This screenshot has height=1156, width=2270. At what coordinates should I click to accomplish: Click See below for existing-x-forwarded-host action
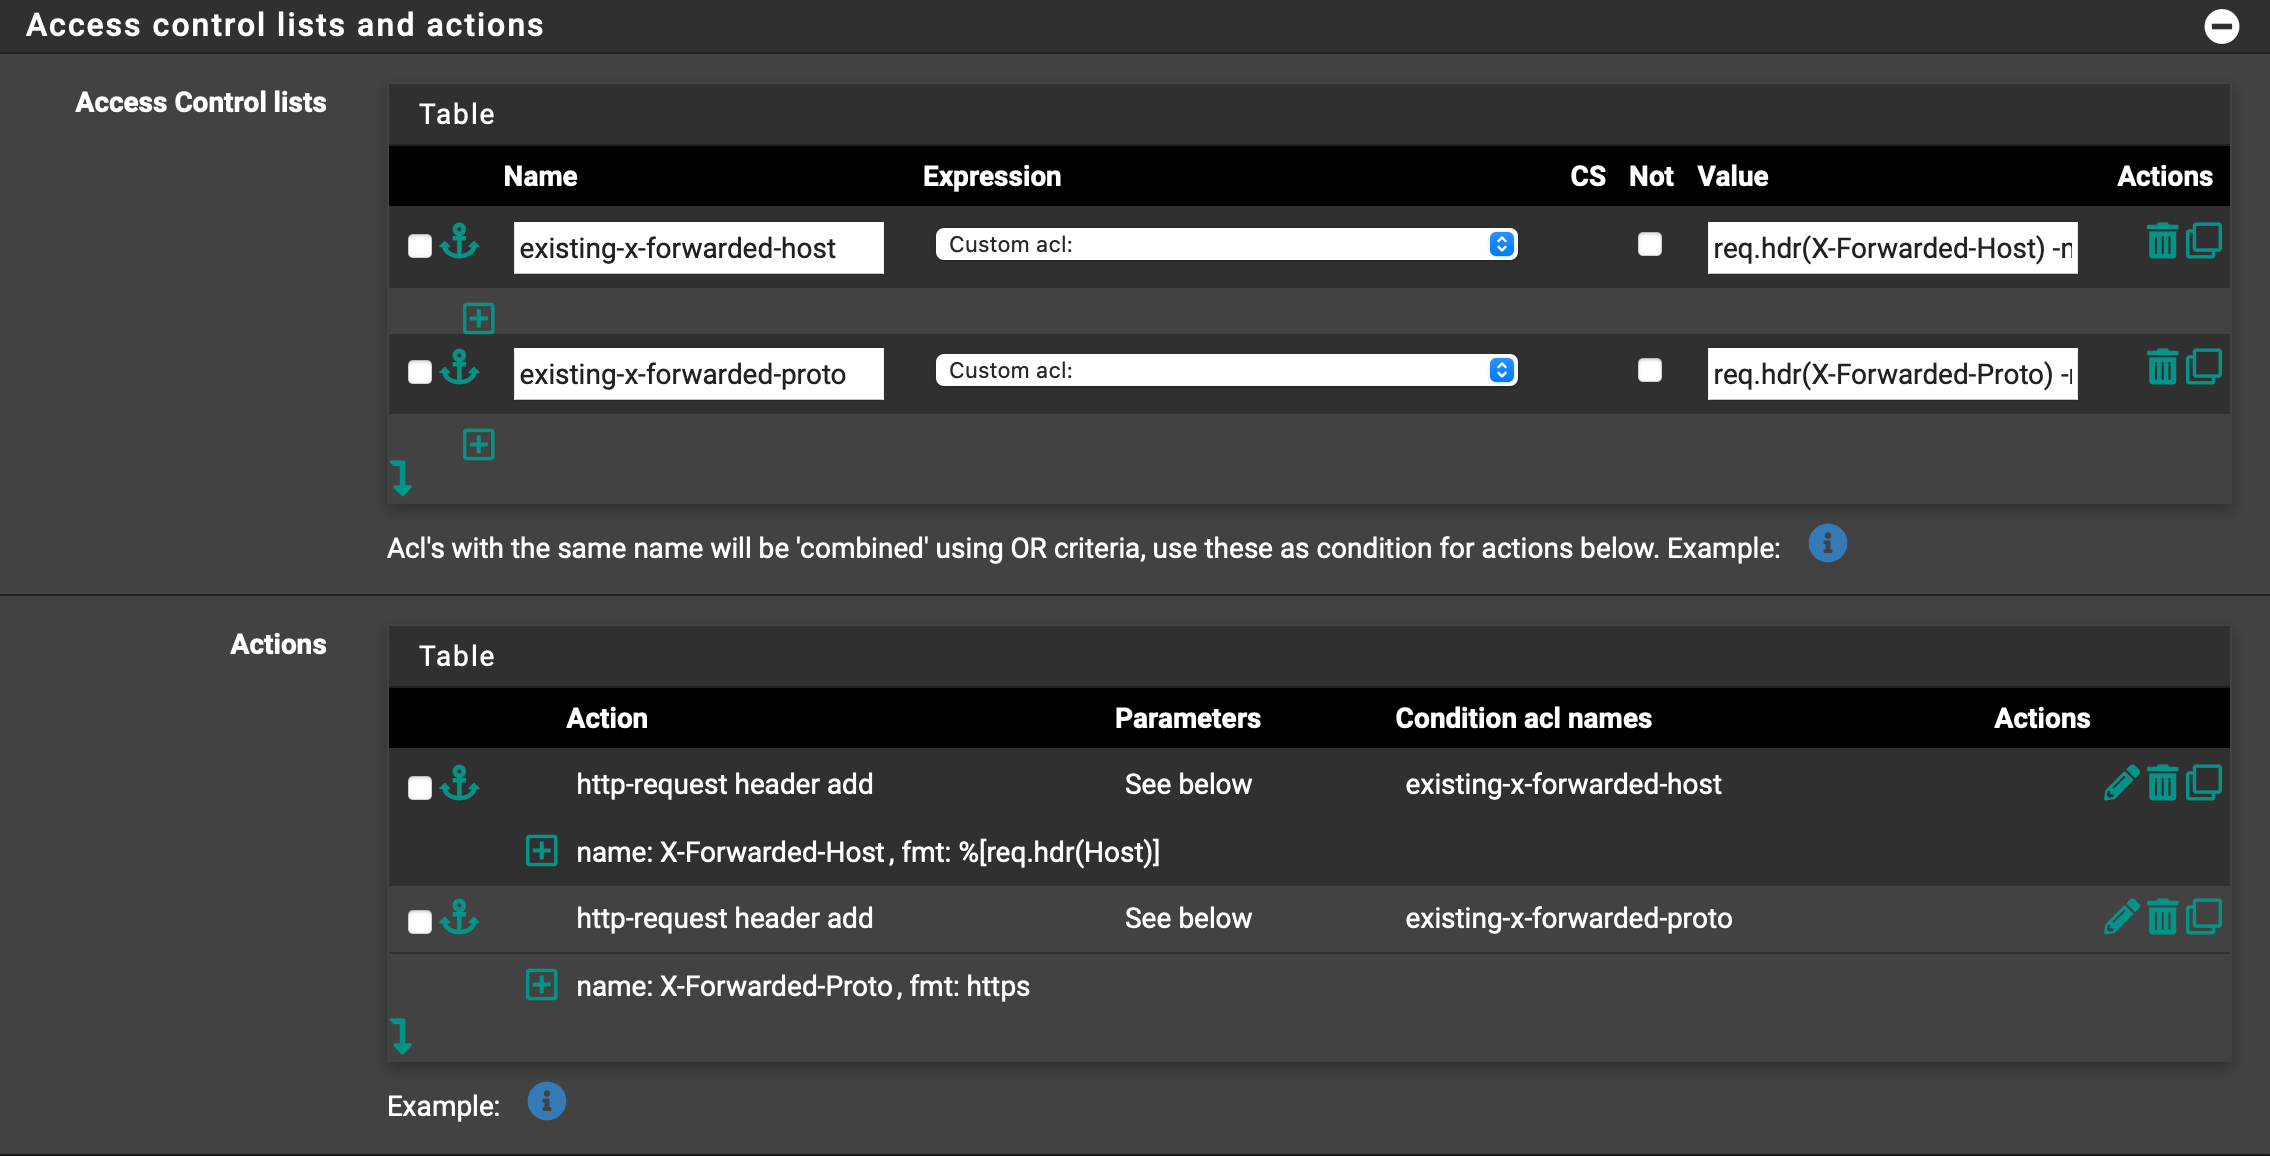1188,784
